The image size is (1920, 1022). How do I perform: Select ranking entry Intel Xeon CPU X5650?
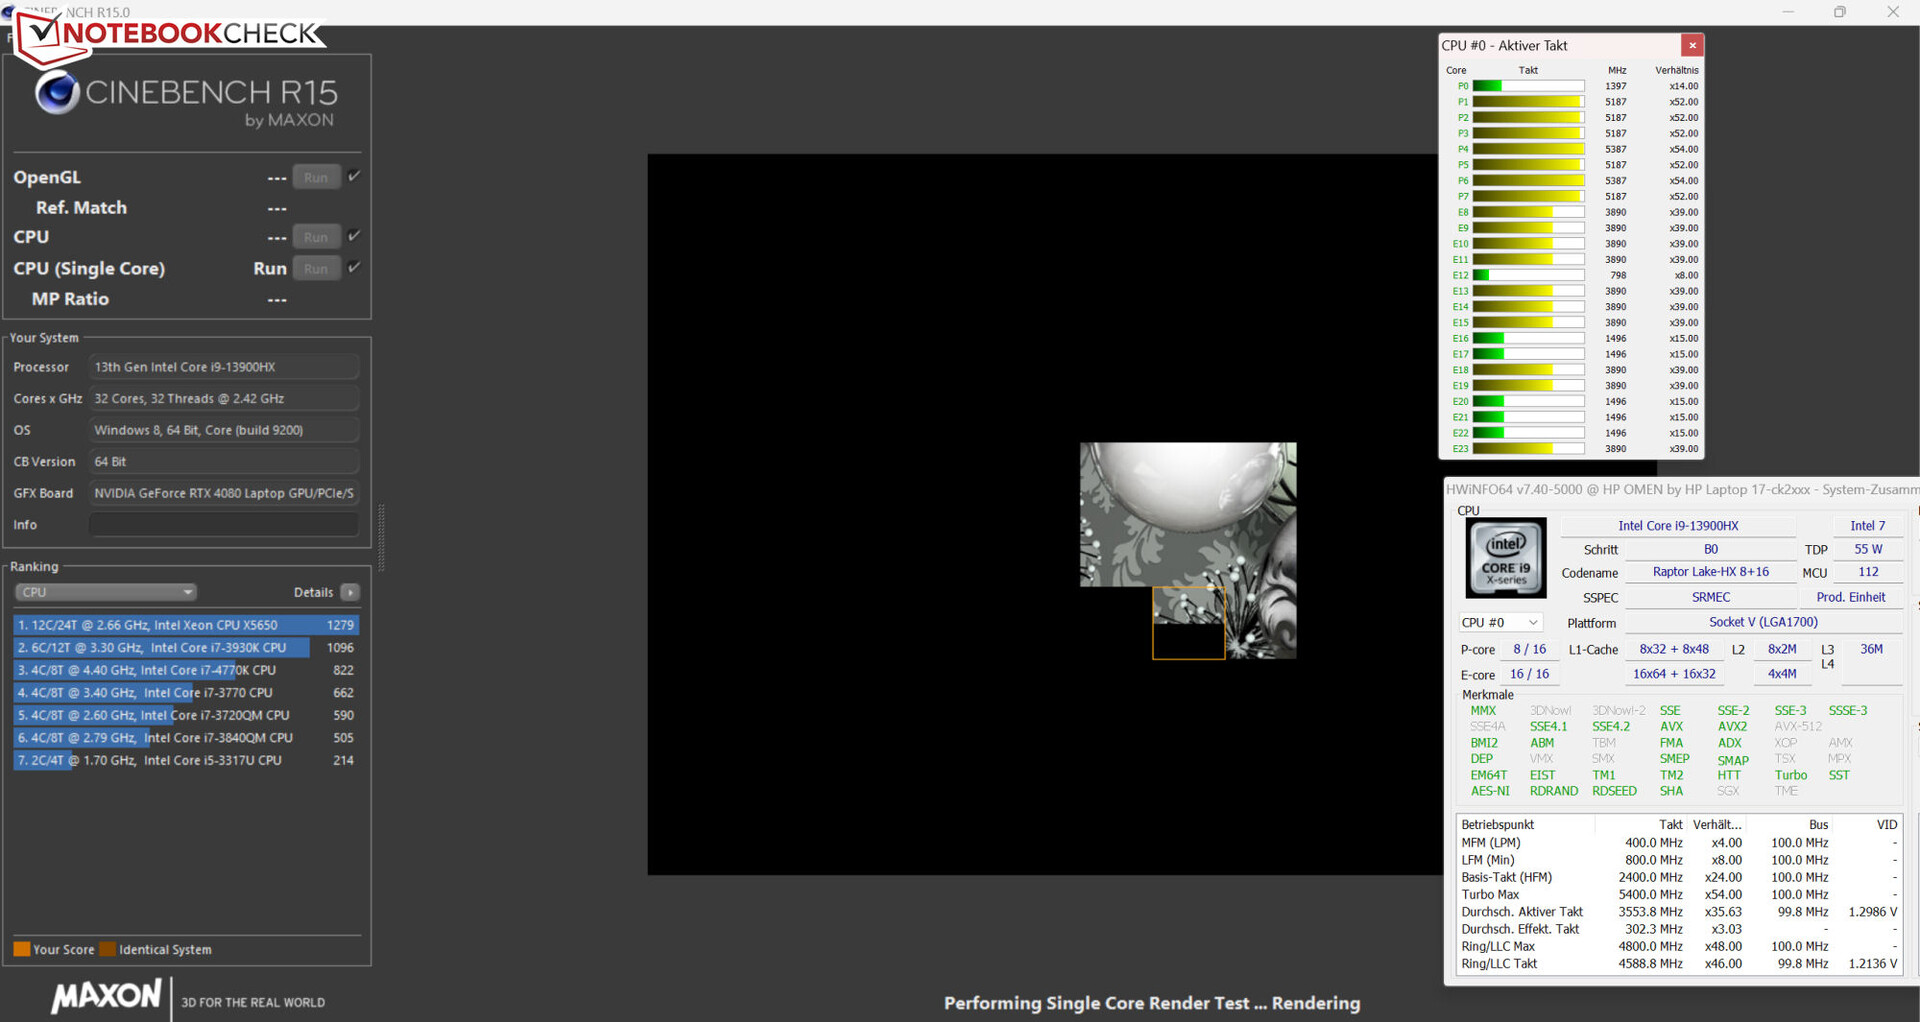(186, 625)
